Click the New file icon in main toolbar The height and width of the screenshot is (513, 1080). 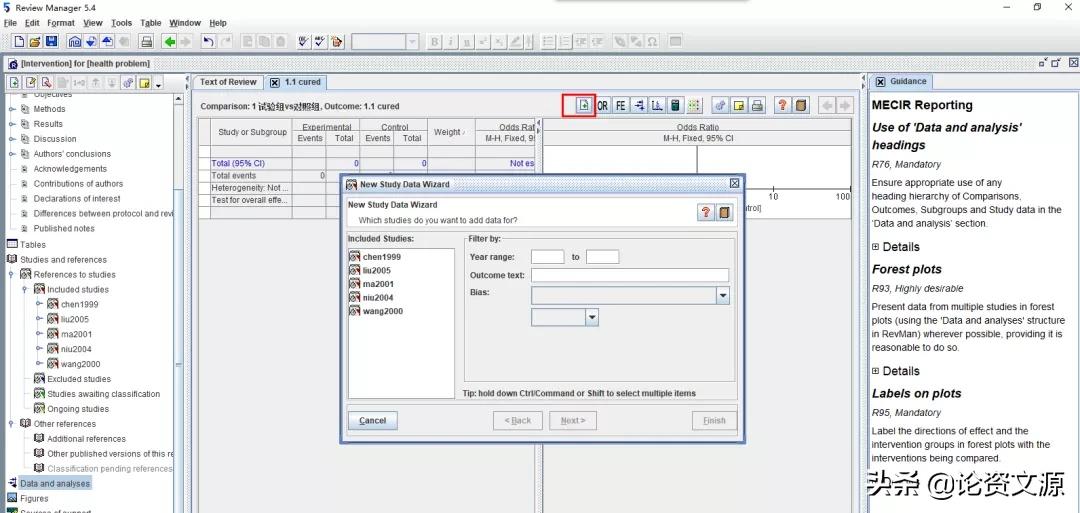click(19, 41)
